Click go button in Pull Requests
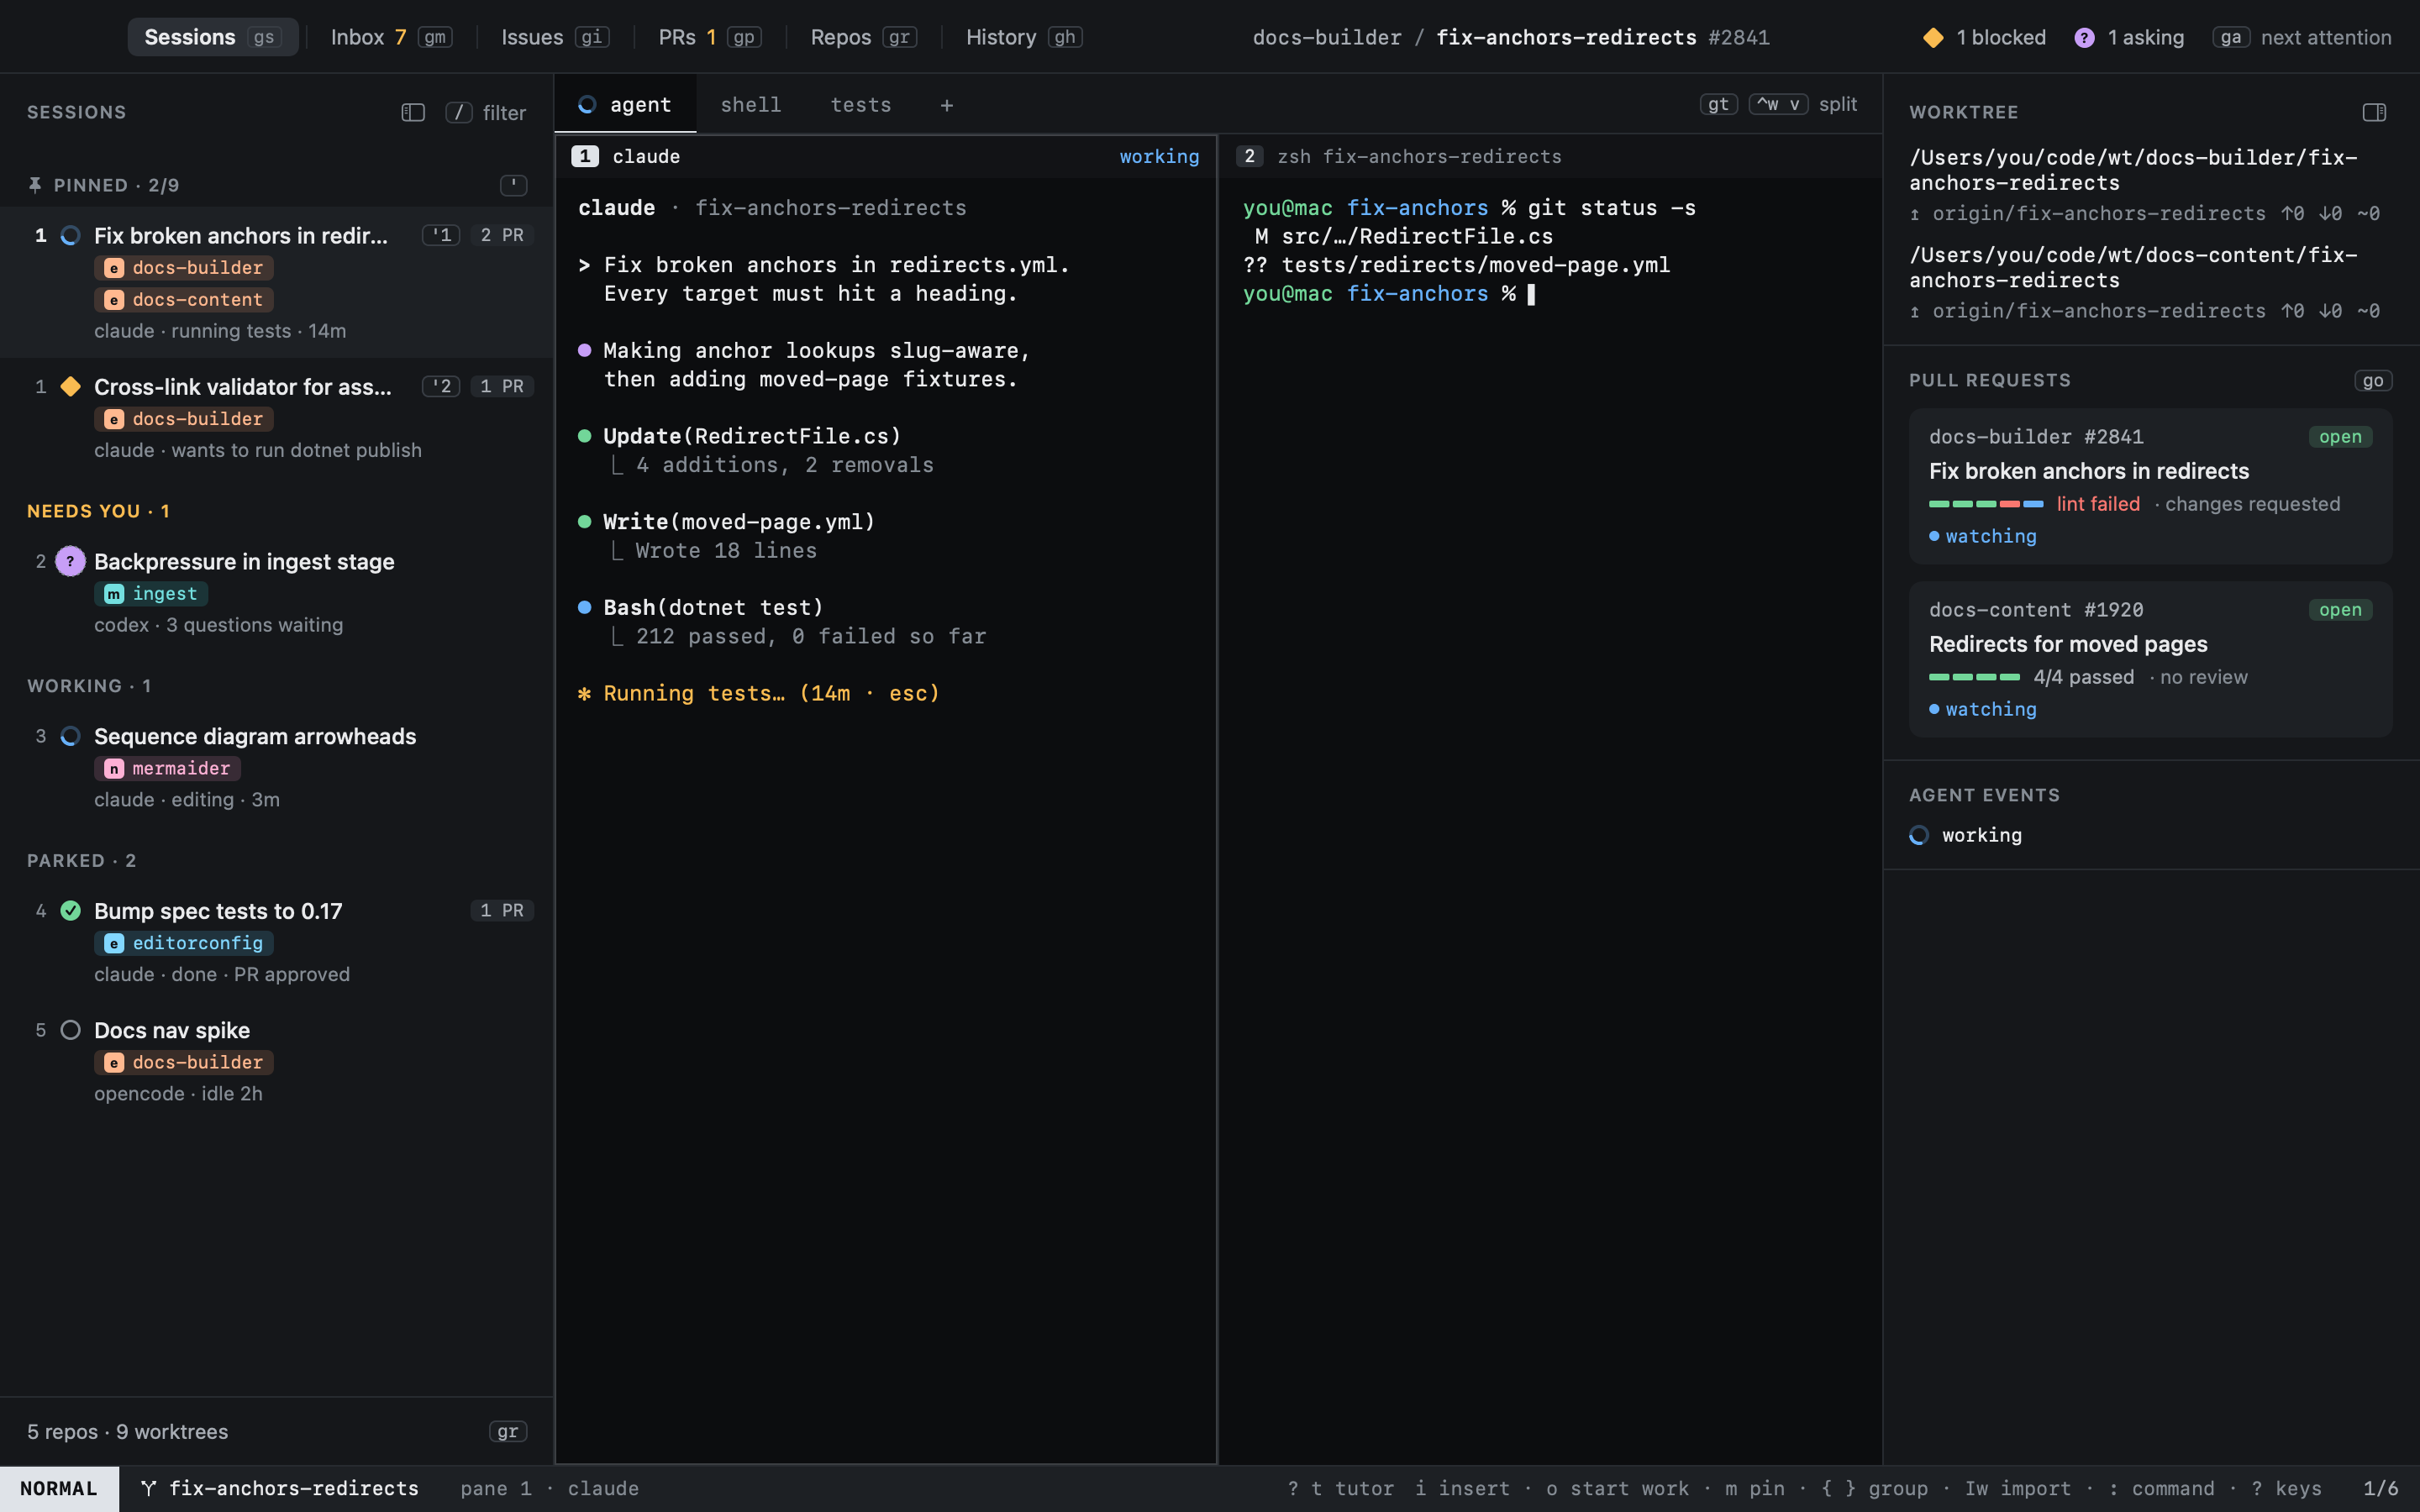The image size is (2420, 1512). (2373, 380)
